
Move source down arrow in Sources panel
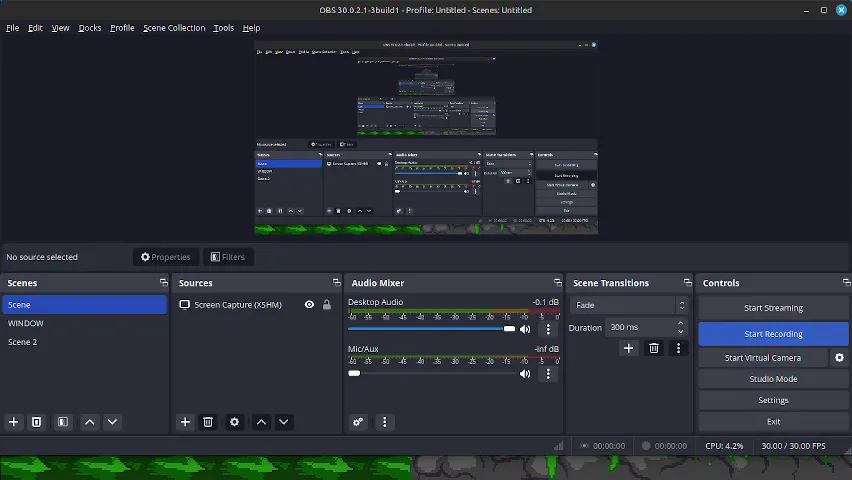[x=284, y=422]
